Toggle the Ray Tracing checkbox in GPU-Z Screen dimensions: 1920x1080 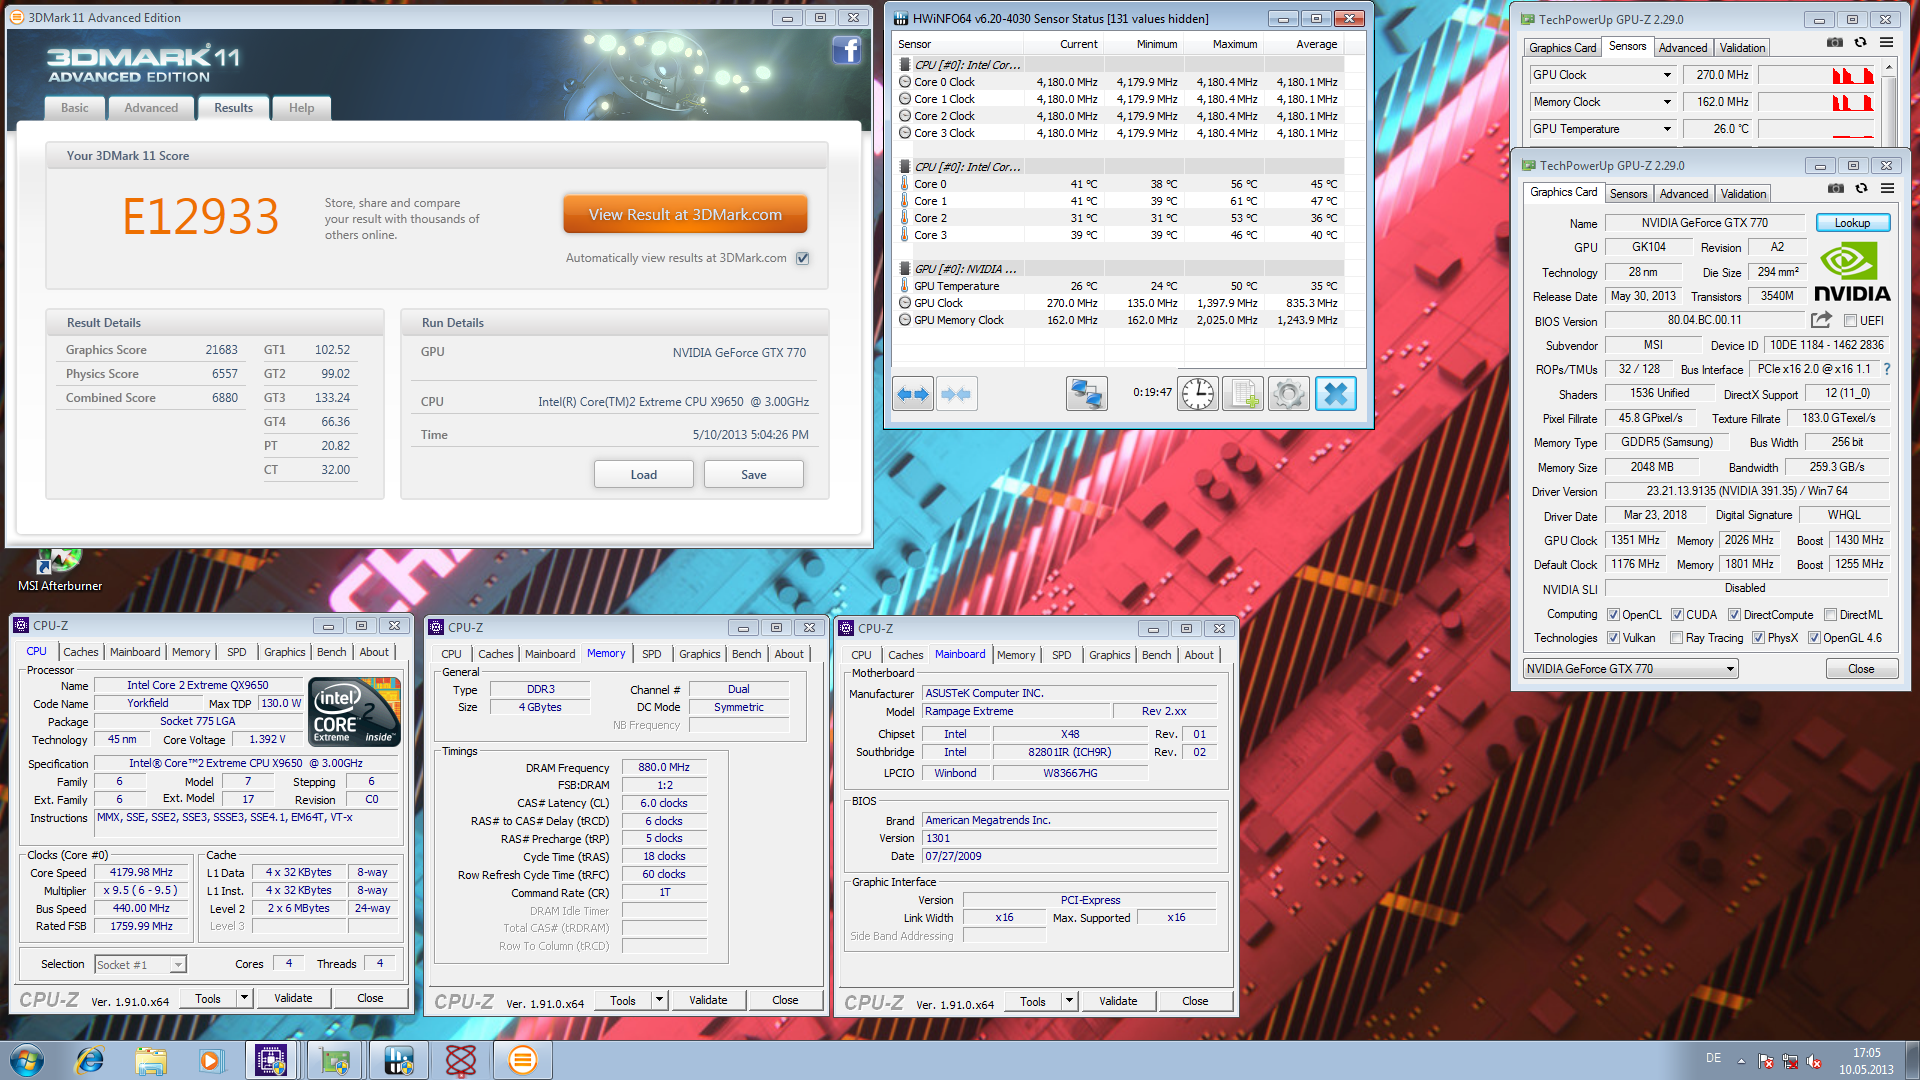click(x=1676, y=638)
